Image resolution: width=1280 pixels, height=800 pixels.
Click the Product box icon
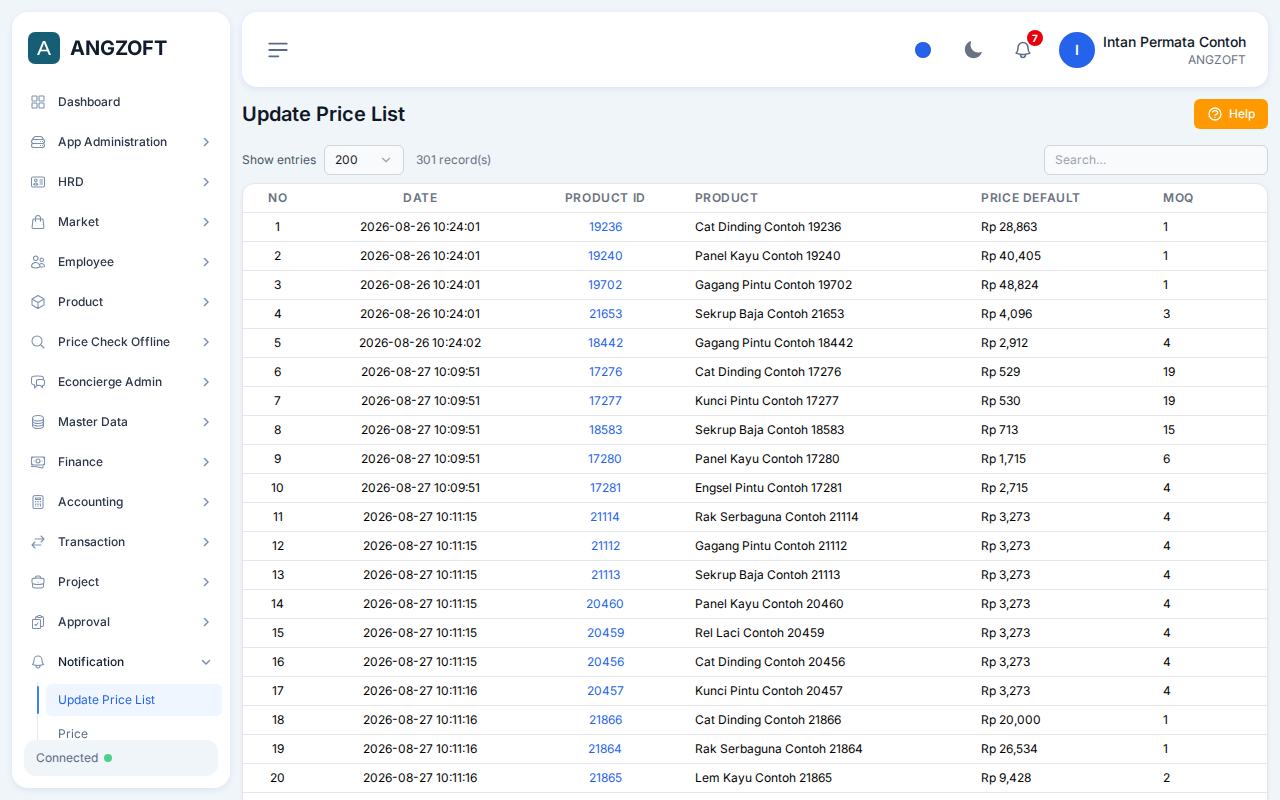click(x=38, y=302)
